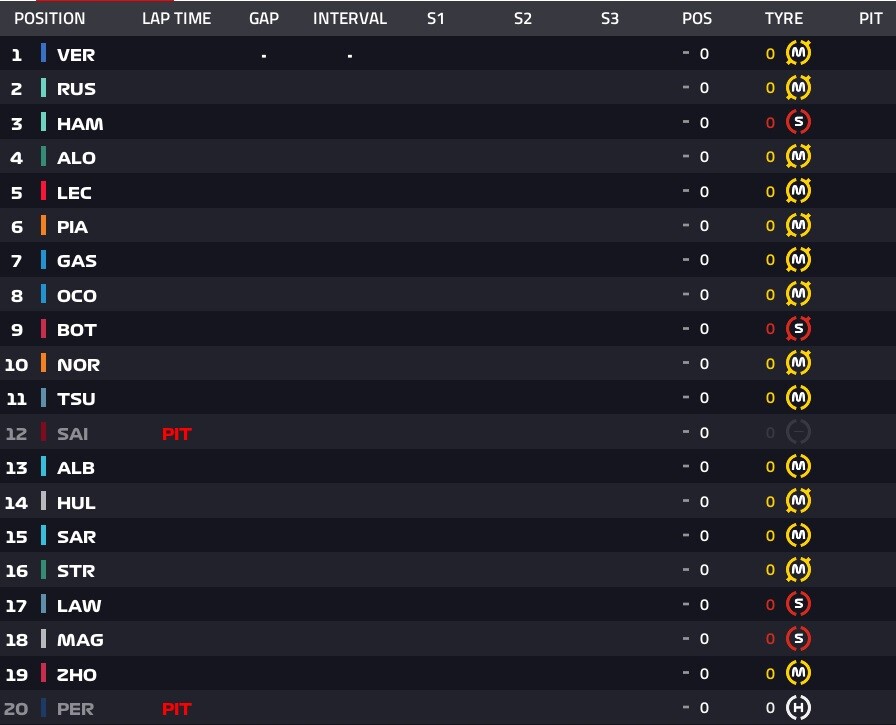Screen dimensions: 896x725
Task: Click LAW's soft tyre icon
Action: tap(798, 604)
